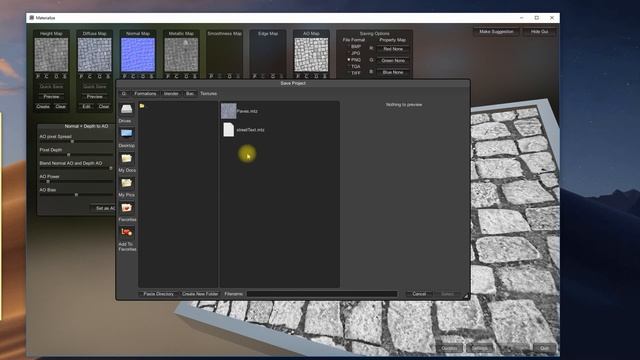Screen dimensions: 640x360
Task: Select TIFF file format
Action: 354,73
